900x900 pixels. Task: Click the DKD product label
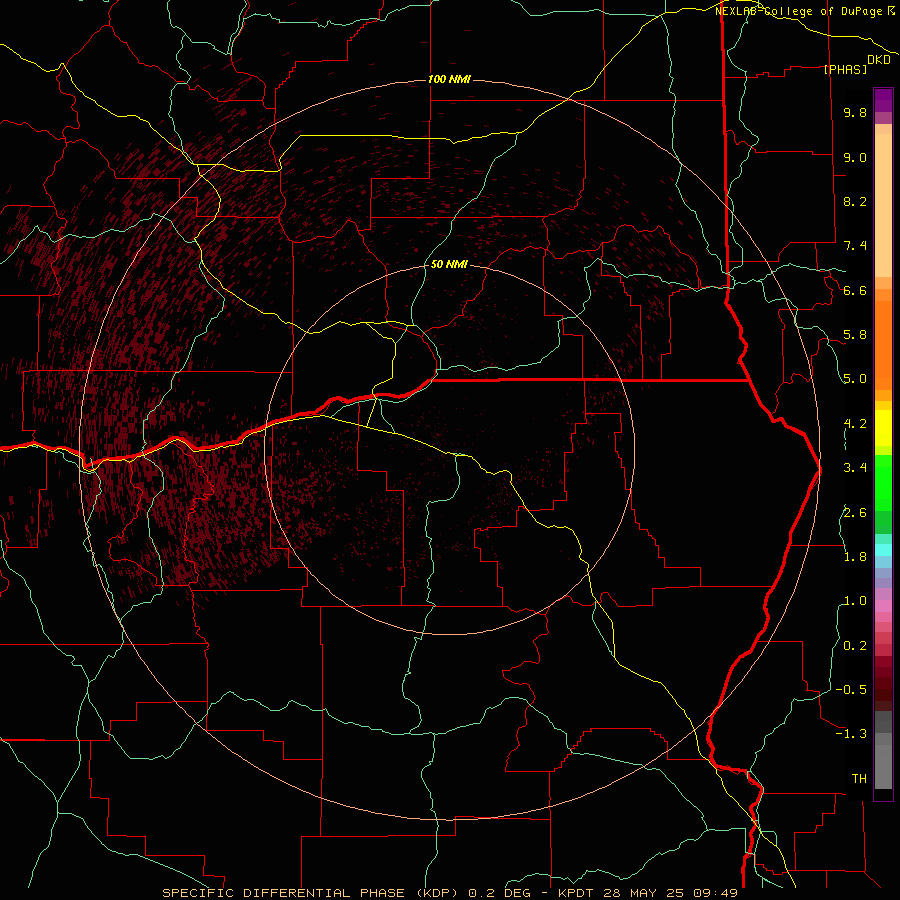pyautogui.click(x=879, y=60)
